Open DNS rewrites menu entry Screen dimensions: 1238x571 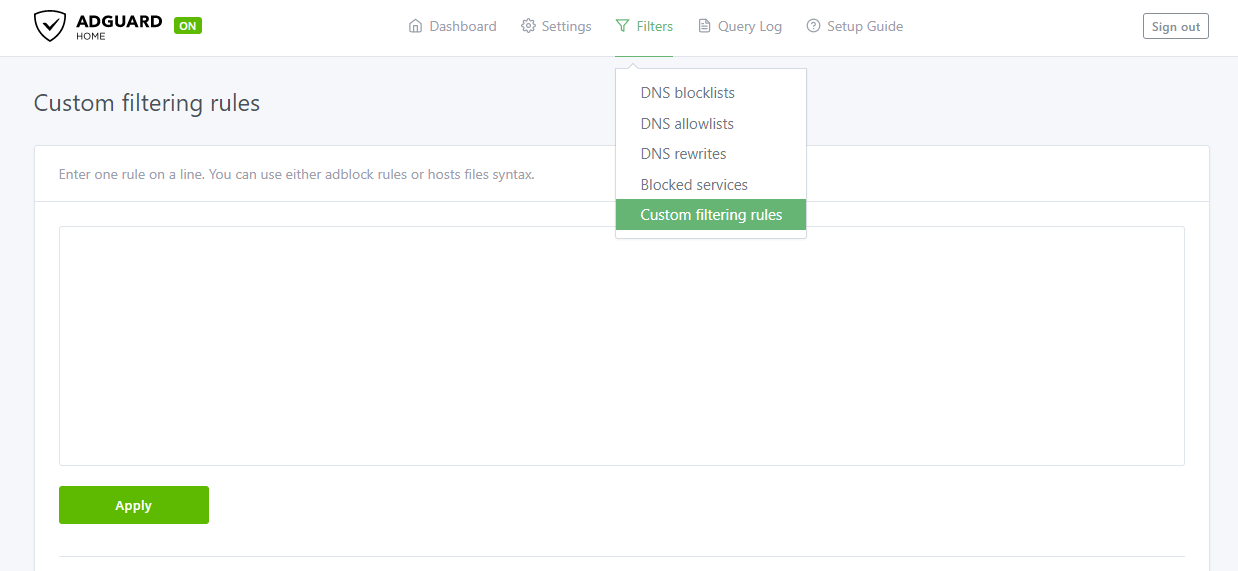(683, 154)
